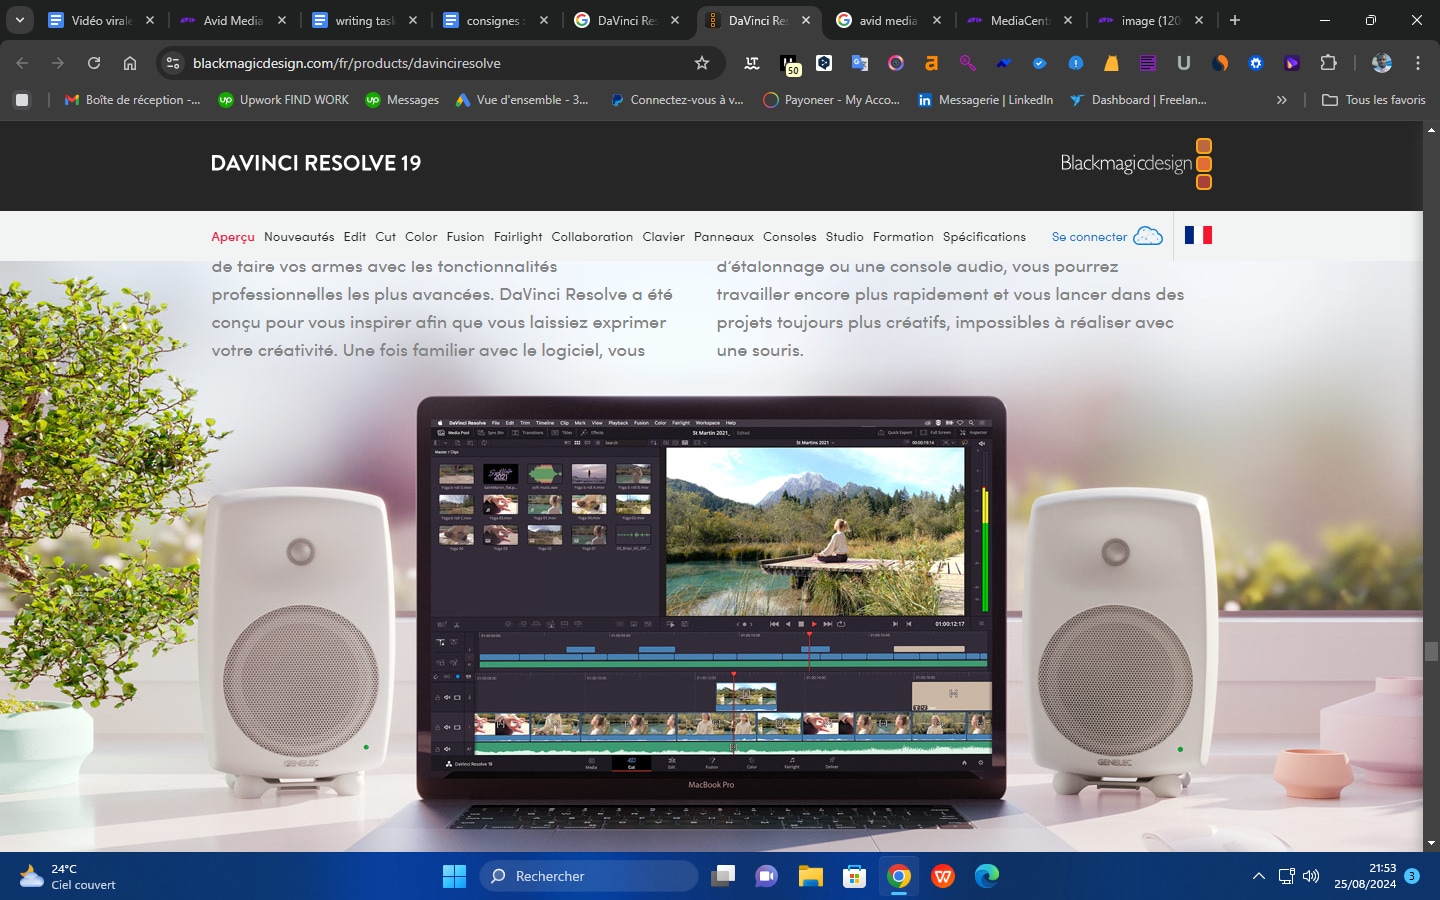Viewport: 1440px width, 900px height.
Task: Open the Studio section
Action: point(844,237)
